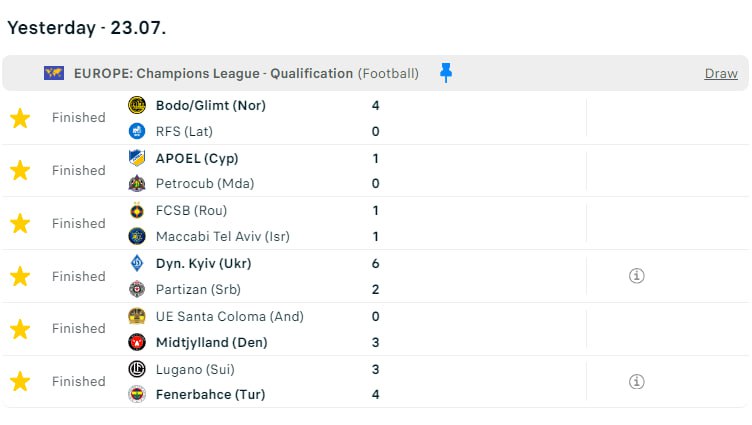Click the Dyn. Kyiv club crest

point(137,264)
